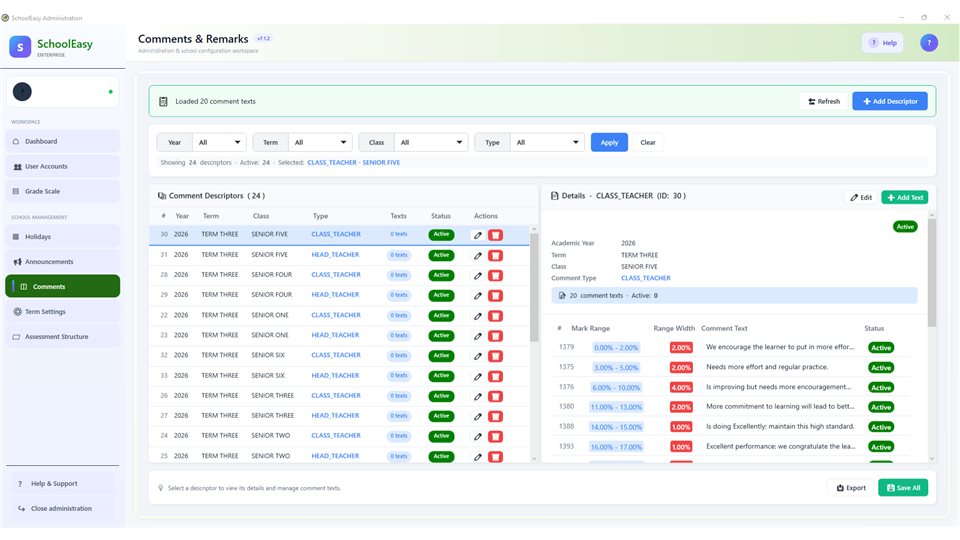Edit descriptor 28 Senior Four class teacher

click(x=478, y=276)
